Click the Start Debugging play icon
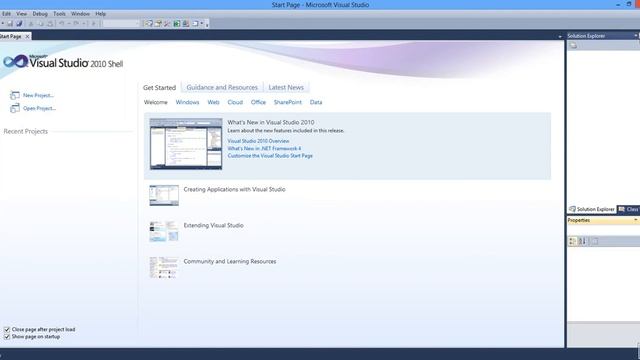The height and width of the screenshot is (360, 640). point(93,24)
